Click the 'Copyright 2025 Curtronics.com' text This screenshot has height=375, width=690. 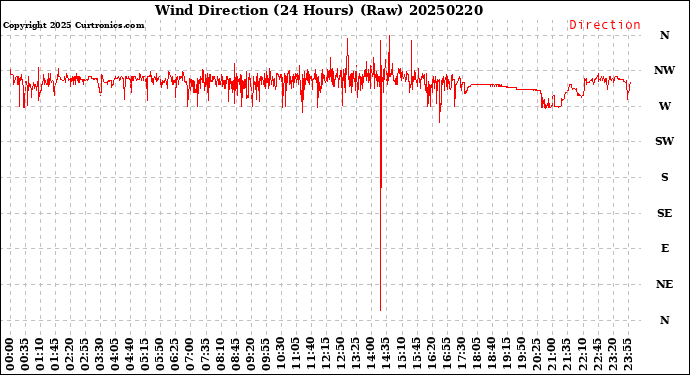[73, 25]
